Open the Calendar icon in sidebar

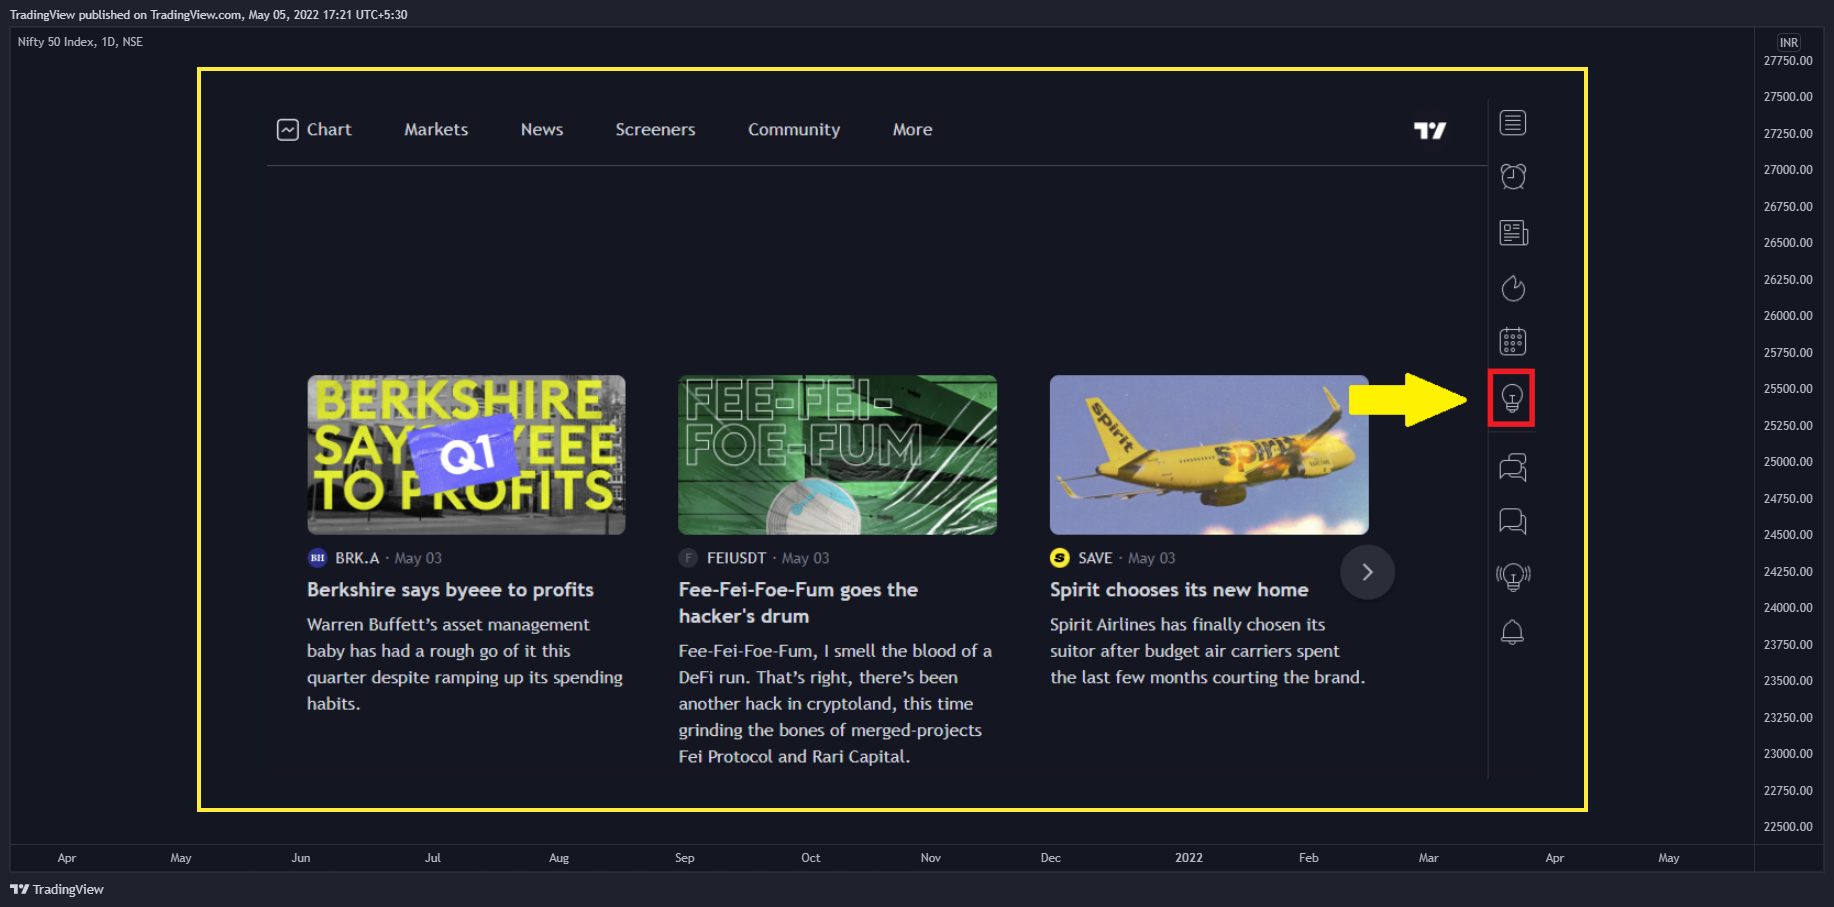click(1512, 341)
